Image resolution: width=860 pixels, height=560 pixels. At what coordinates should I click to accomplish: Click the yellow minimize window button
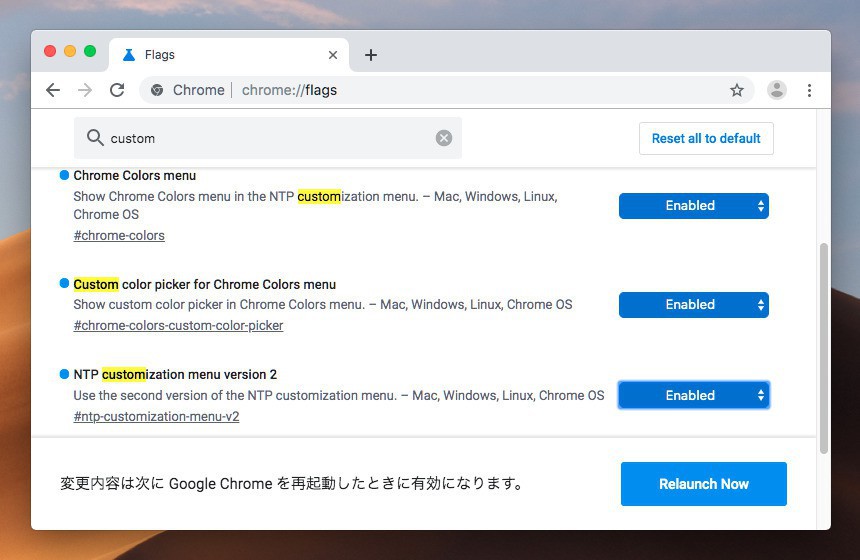click(x=70, y=51)
